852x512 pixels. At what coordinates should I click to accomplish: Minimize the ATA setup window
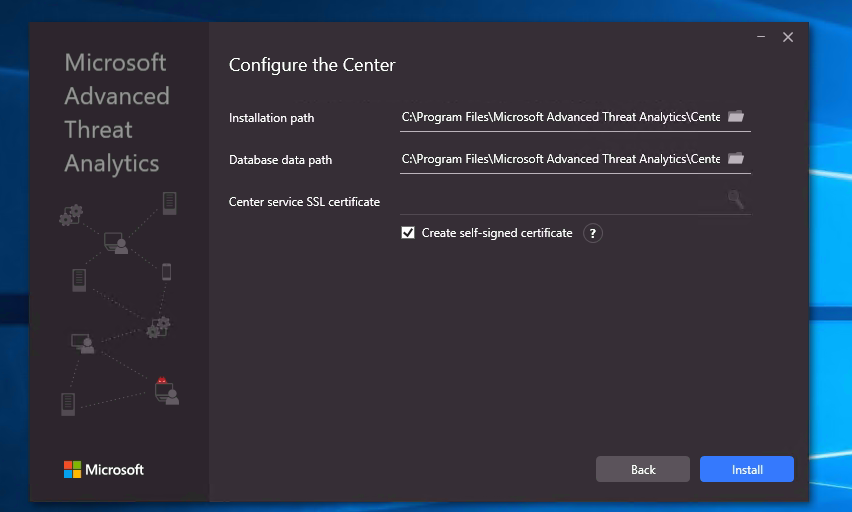coord(761,37)
